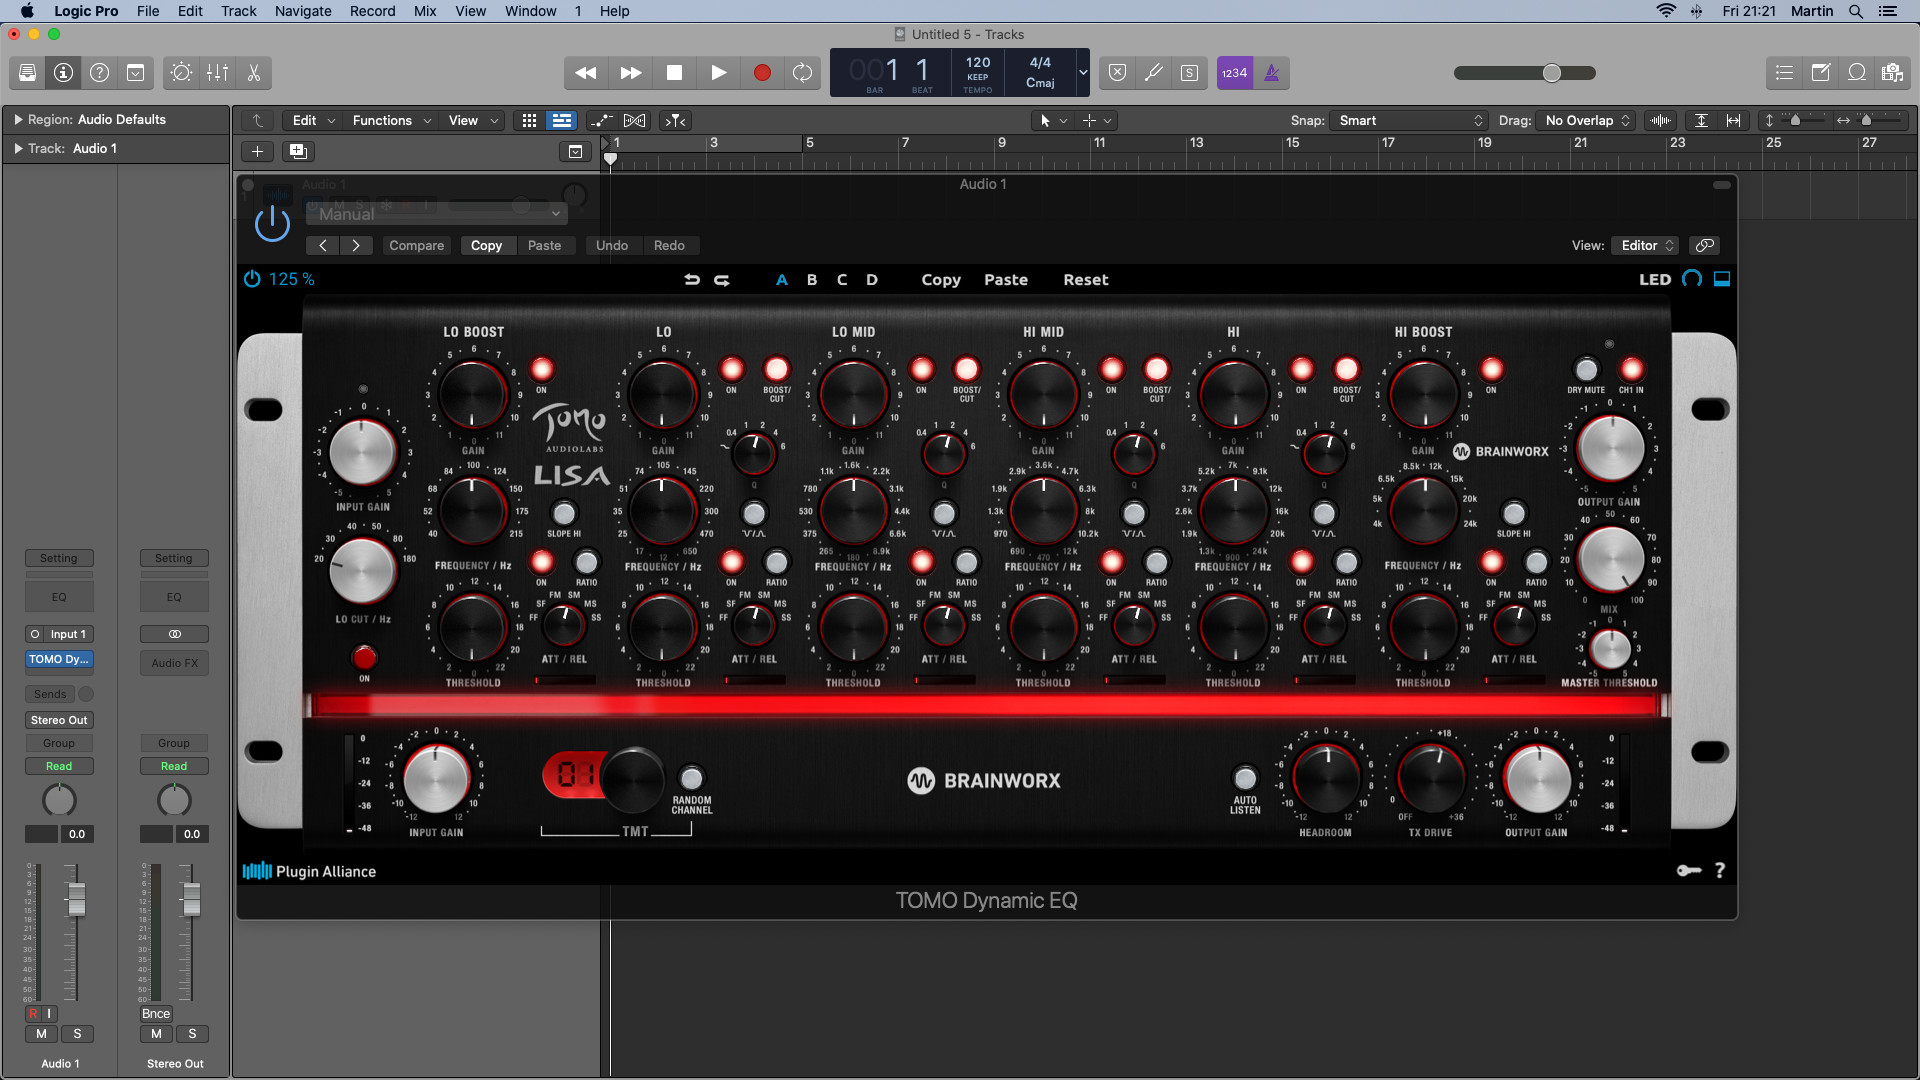The image size is (1920, 1080).
Task: Open the Editors scissors icon
Action: point(253,72)
